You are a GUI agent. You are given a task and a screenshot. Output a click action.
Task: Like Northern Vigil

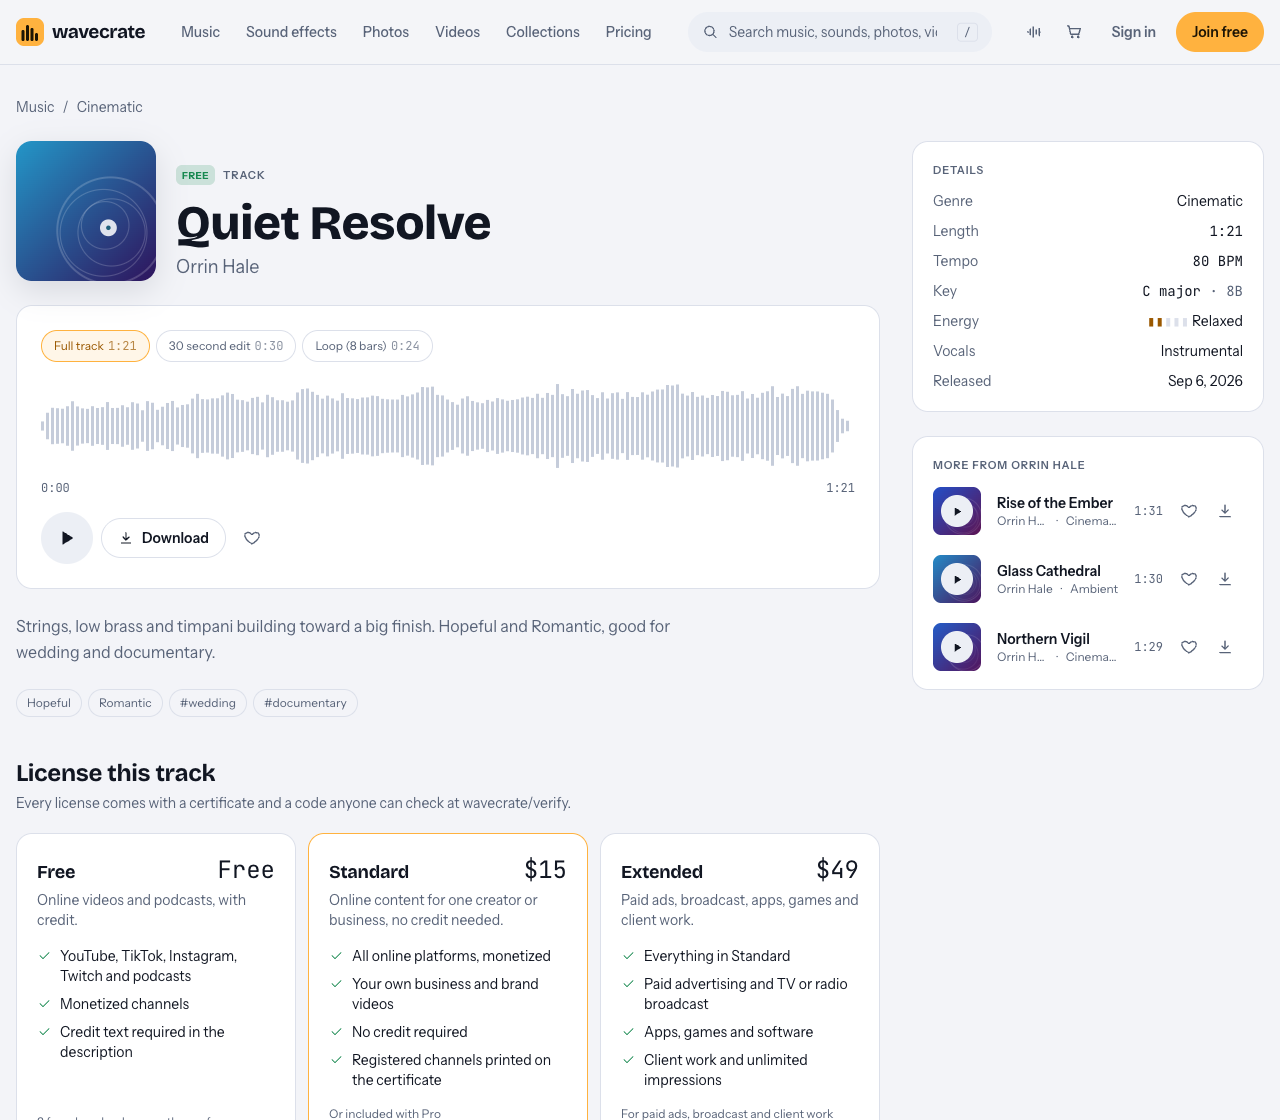tap(1189, 647)
